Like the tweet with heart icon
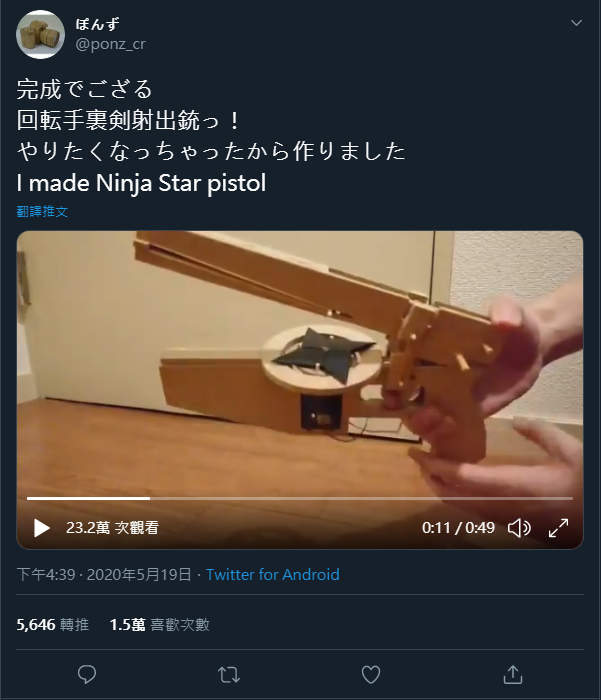This screenshot has width=601, height=700. 371,674
